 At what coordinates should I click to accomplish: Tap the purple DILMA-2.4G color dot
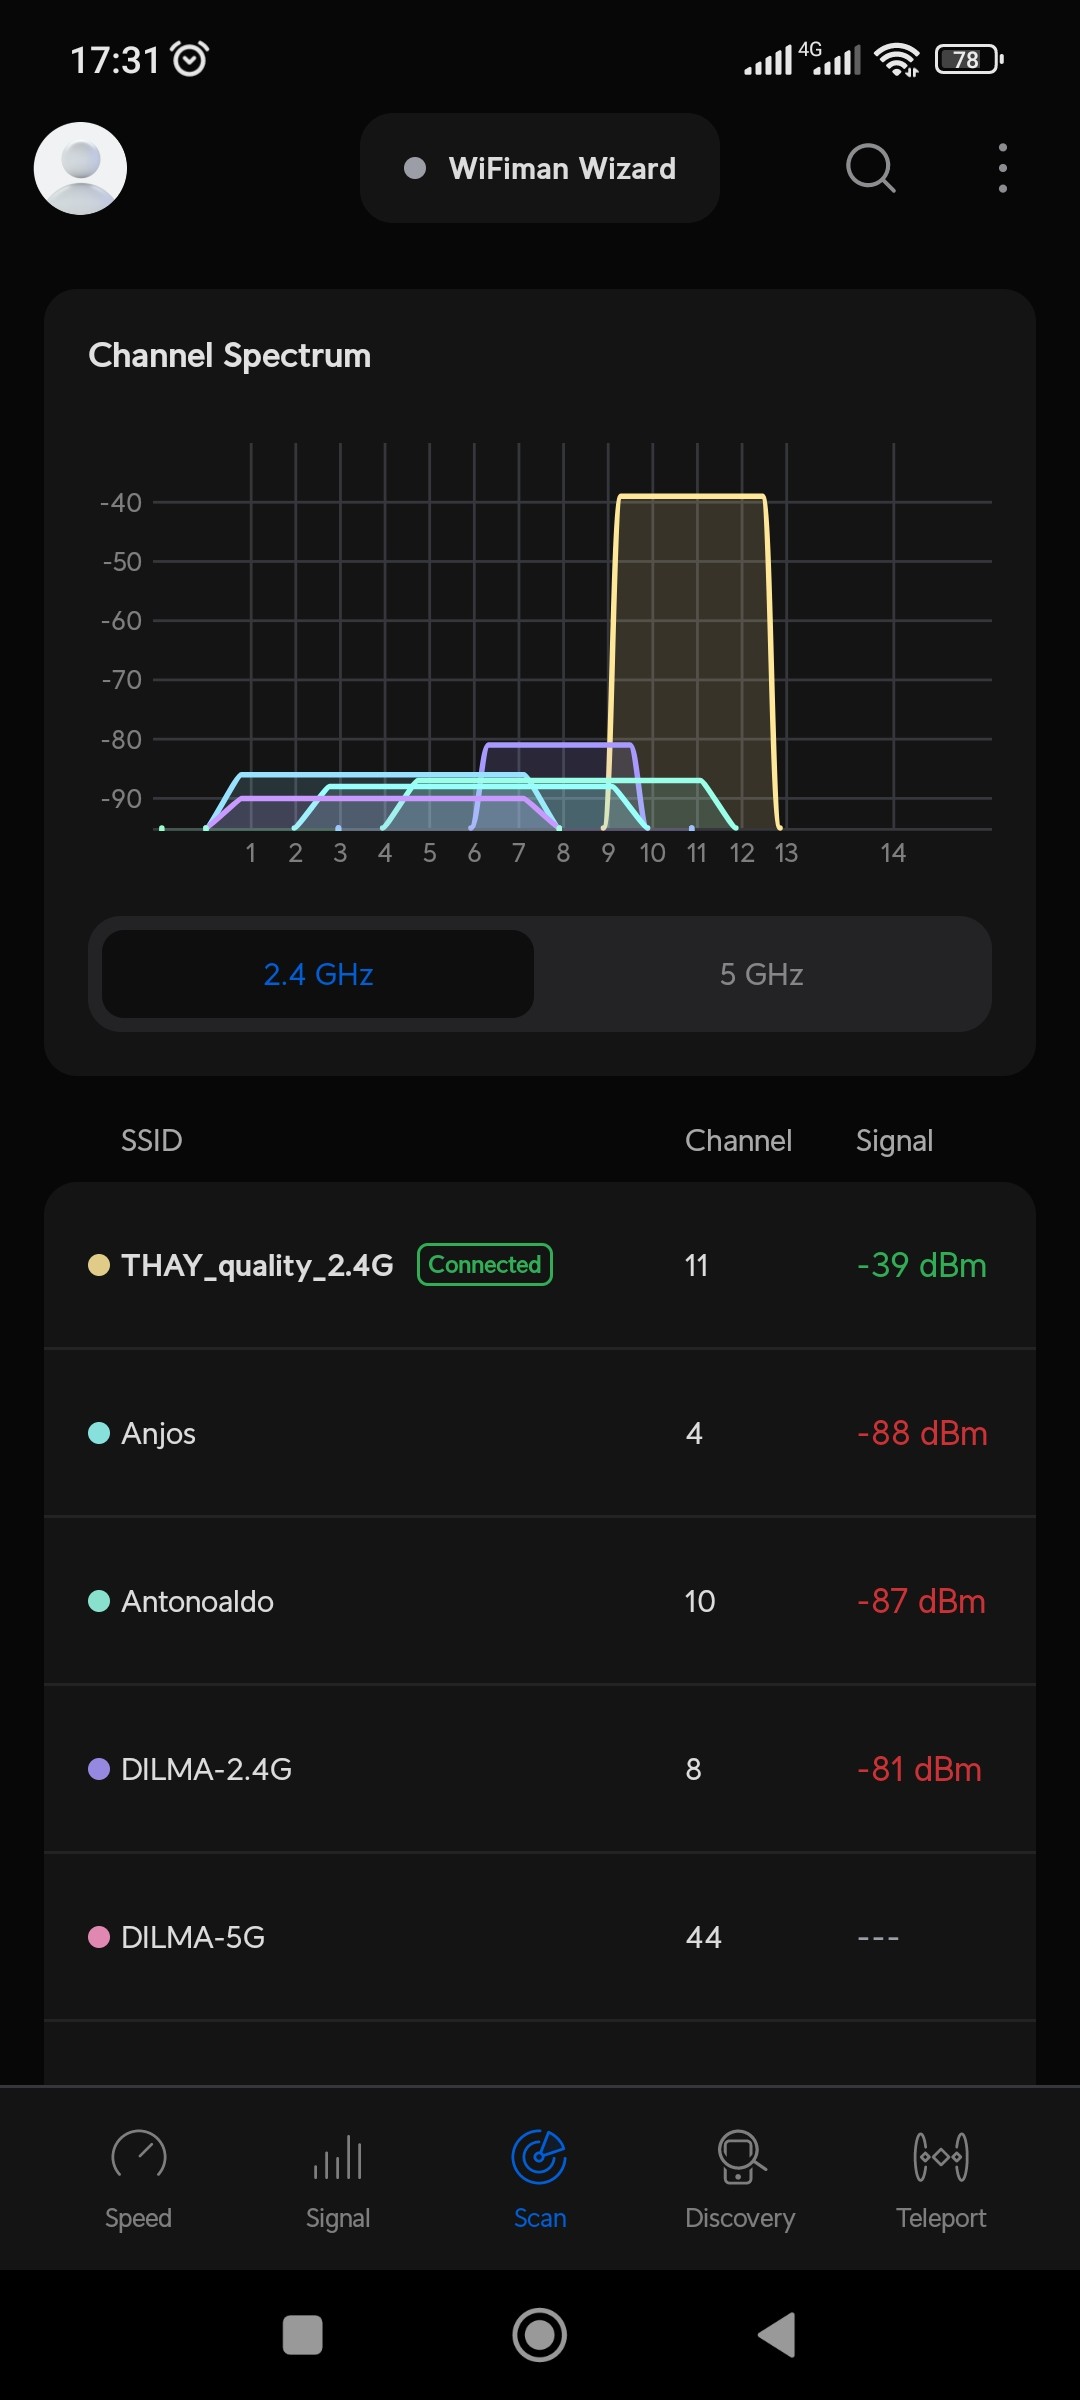click(x=99, y=1769)
